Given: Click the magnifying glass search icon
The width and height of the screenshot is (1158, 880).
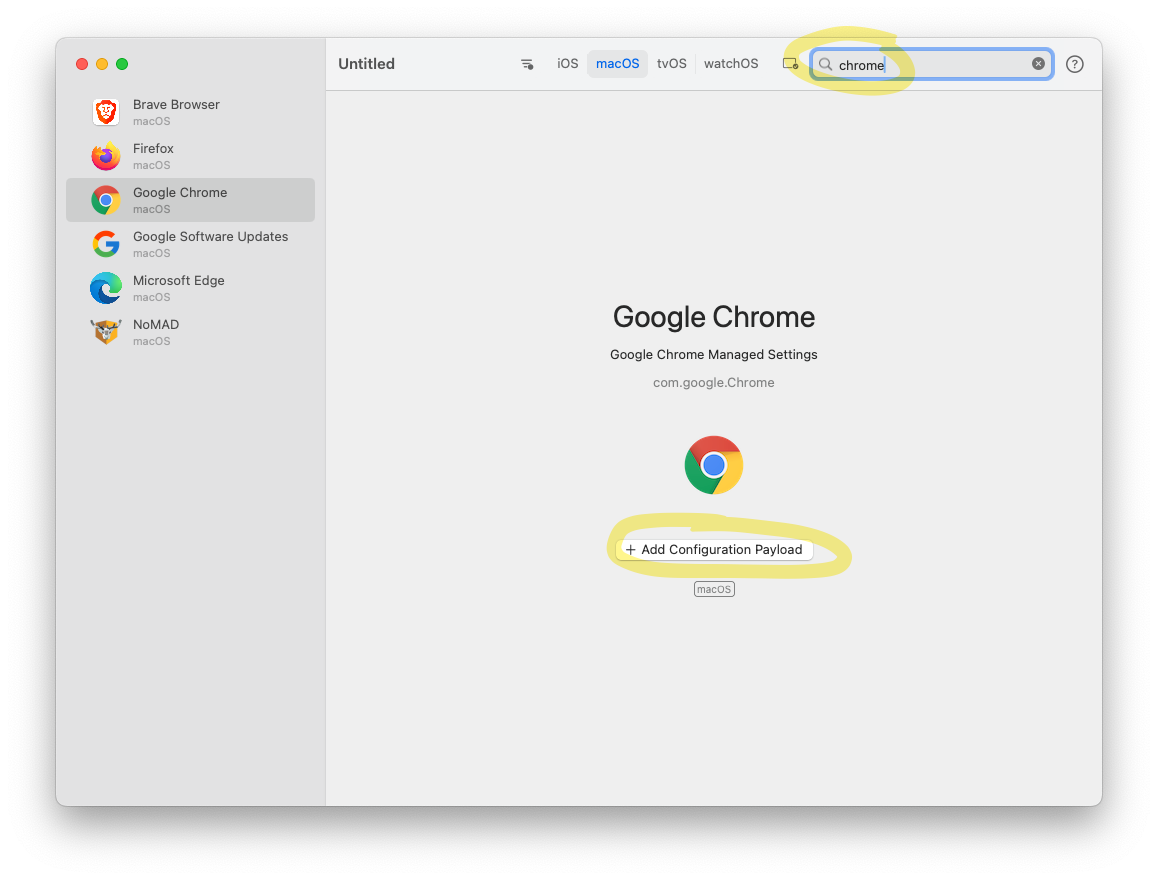Looking at the screenshot, I should click(825, 64).
